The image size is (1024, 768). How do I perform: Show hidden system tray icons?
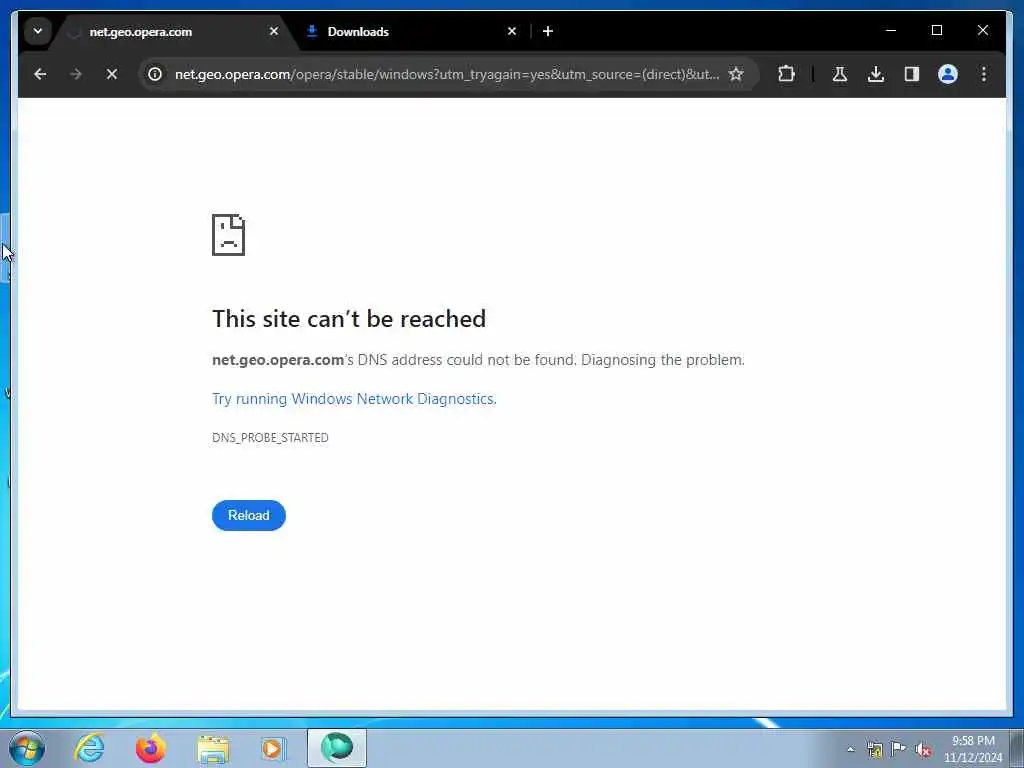(850, 749)
